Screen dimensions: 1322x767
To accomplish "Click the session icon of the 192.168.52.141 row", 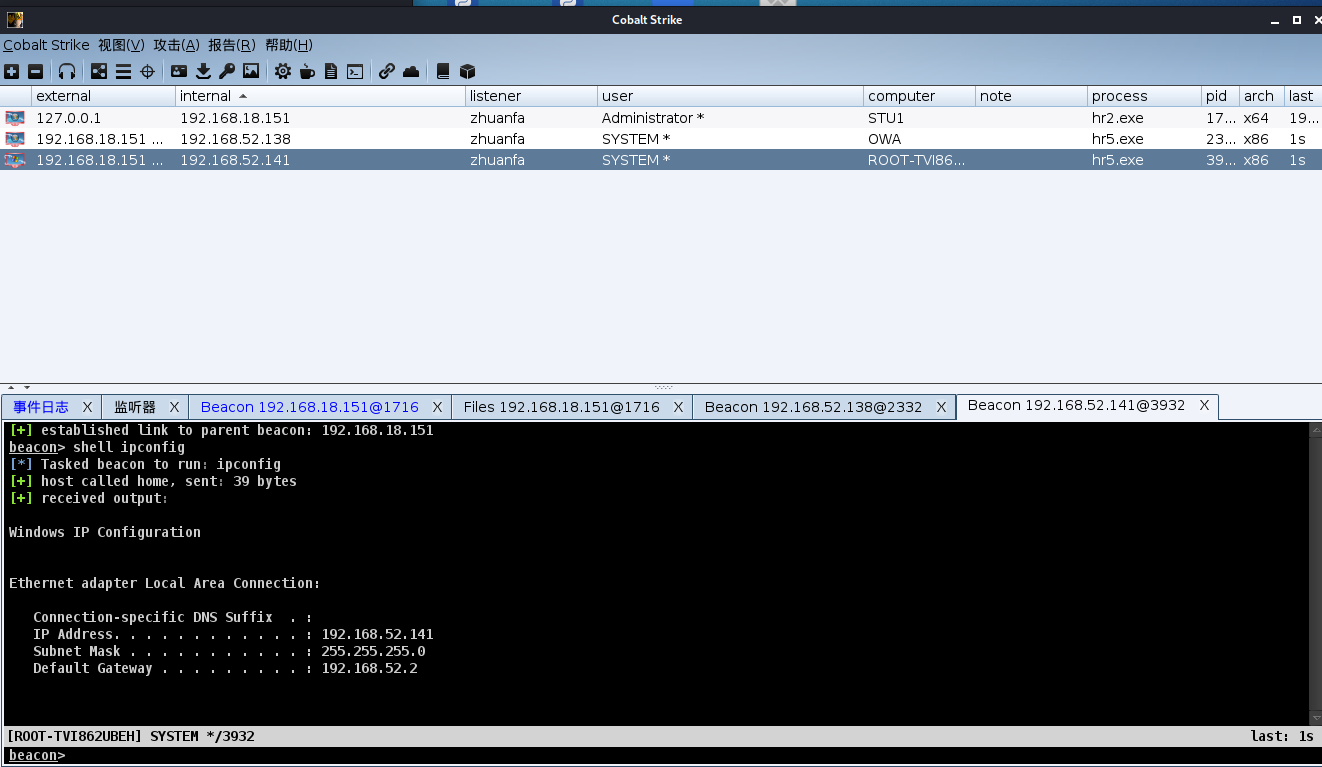I will click(15, 160).
